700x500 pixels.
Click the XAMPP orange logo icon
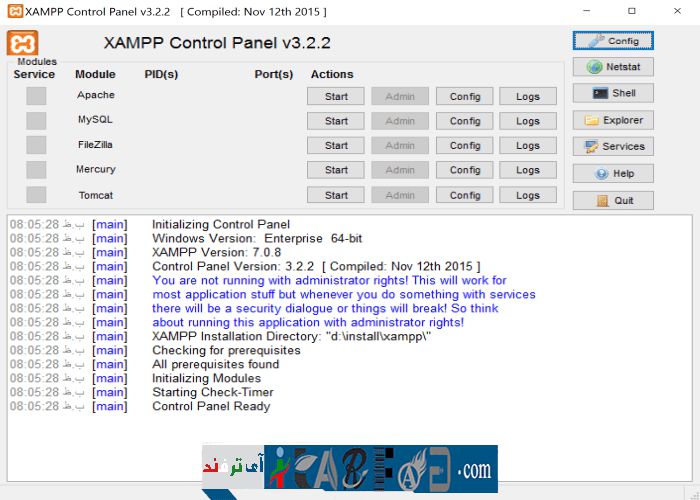coord(23,44)
